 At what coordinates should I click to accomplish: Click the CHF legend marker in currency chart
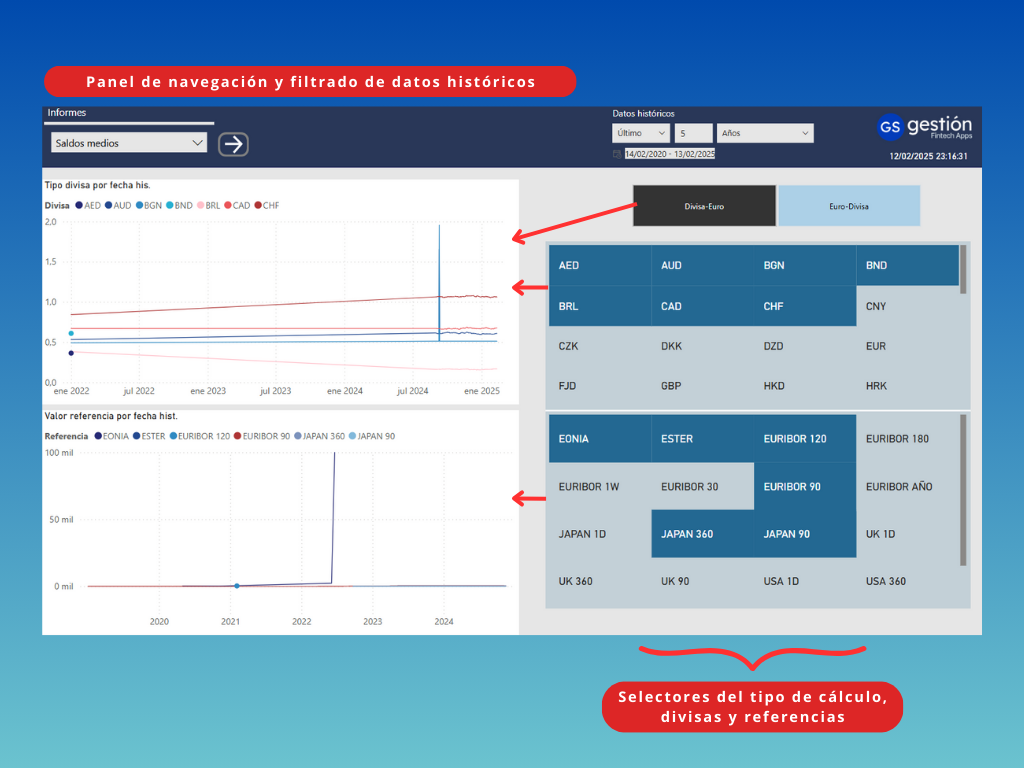258,205
